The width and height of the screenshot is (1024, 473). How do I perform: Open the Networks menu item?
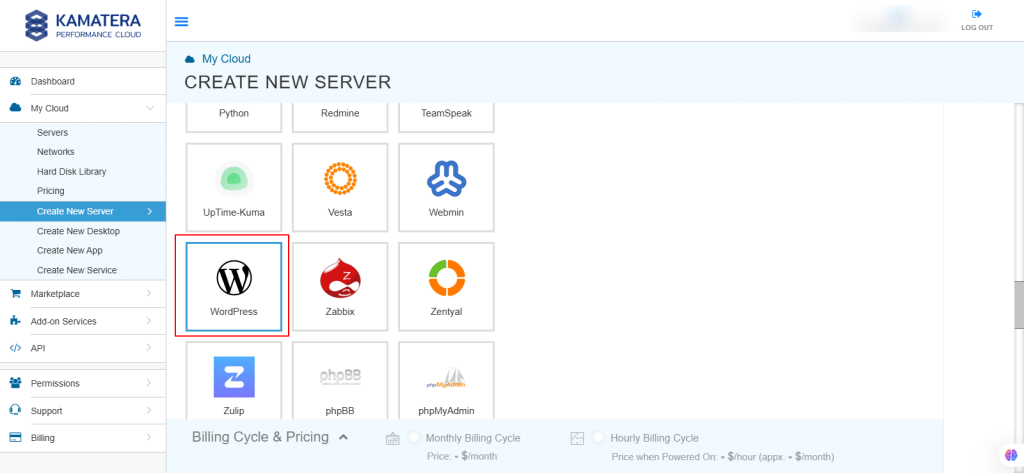[x=56, y=152]
